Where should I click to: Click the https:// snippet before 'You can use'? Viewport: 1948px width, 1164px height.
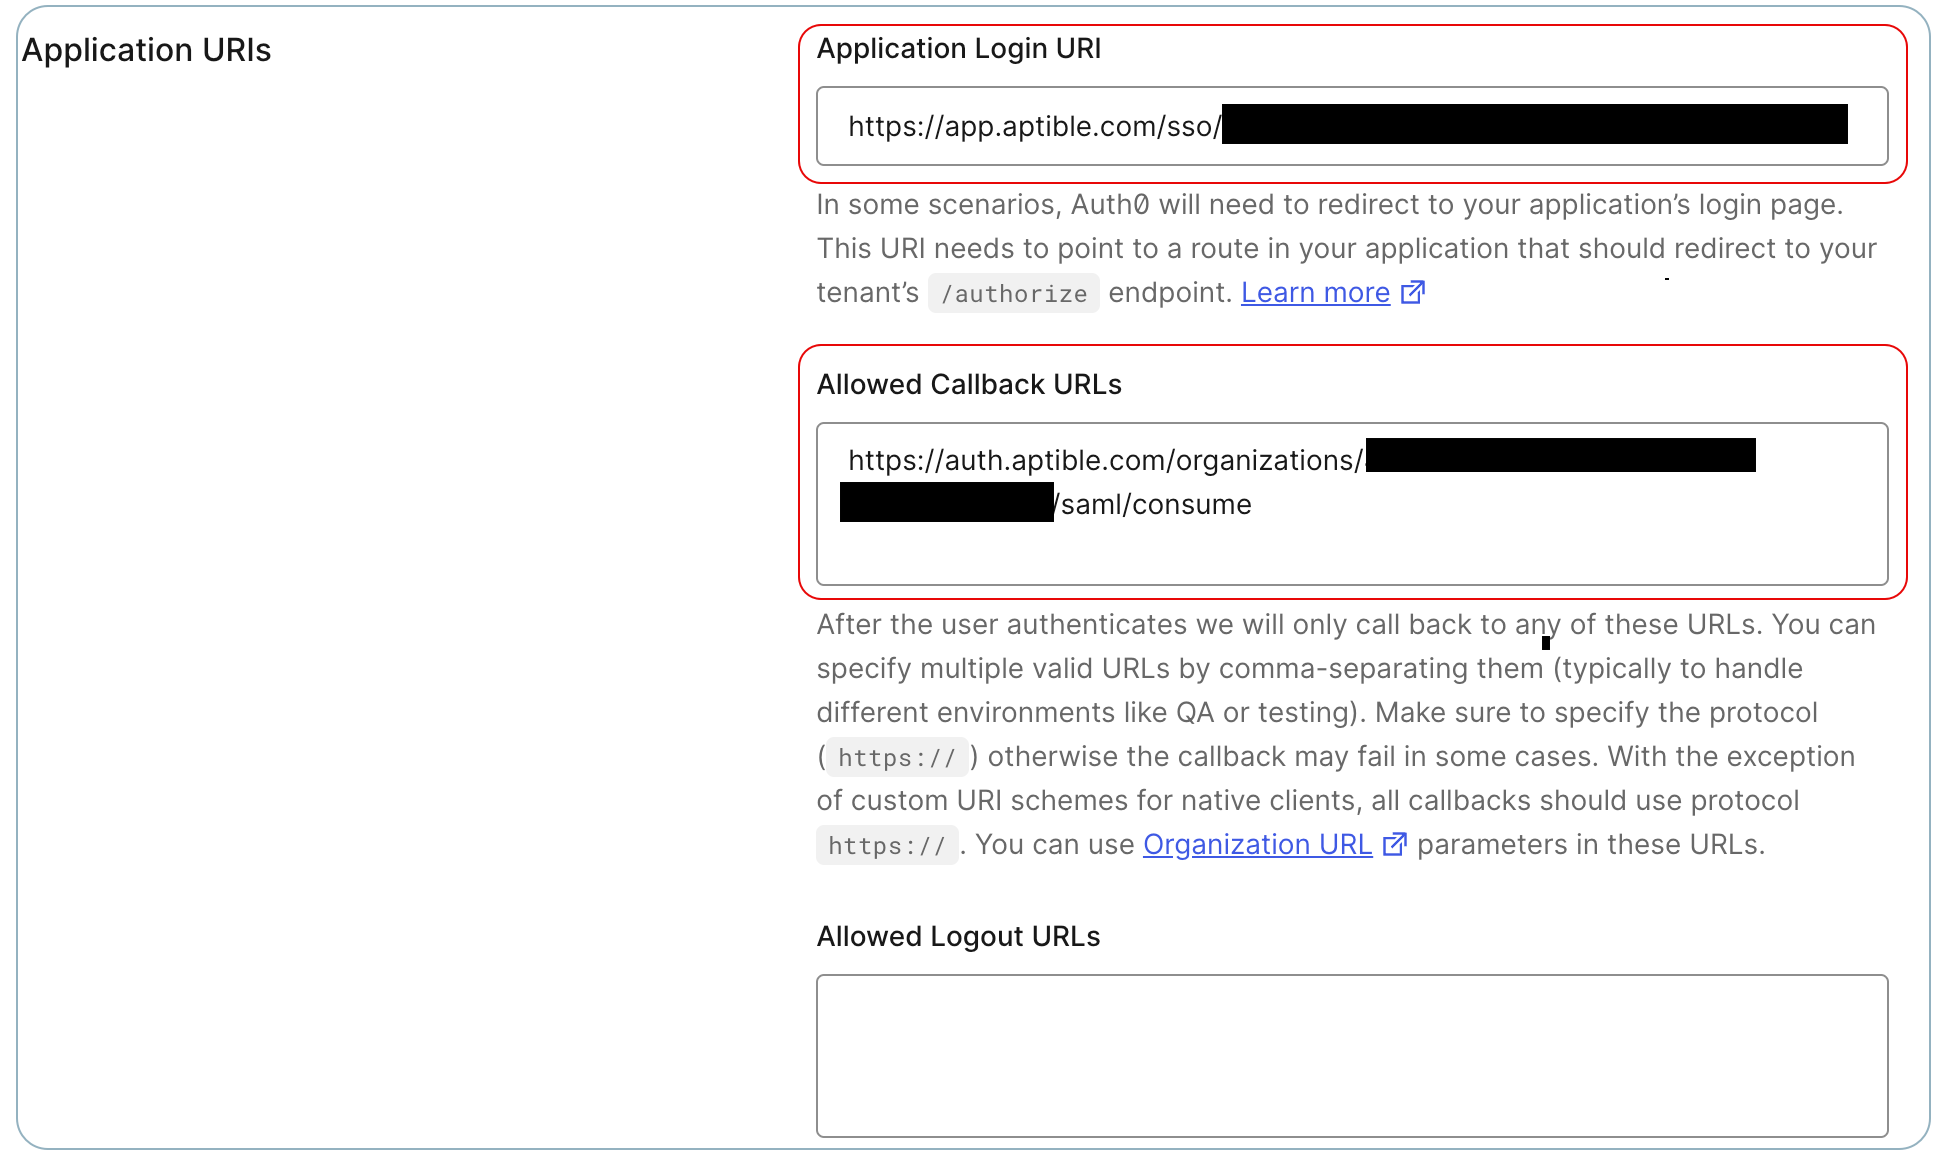click(x=886, y=846)
